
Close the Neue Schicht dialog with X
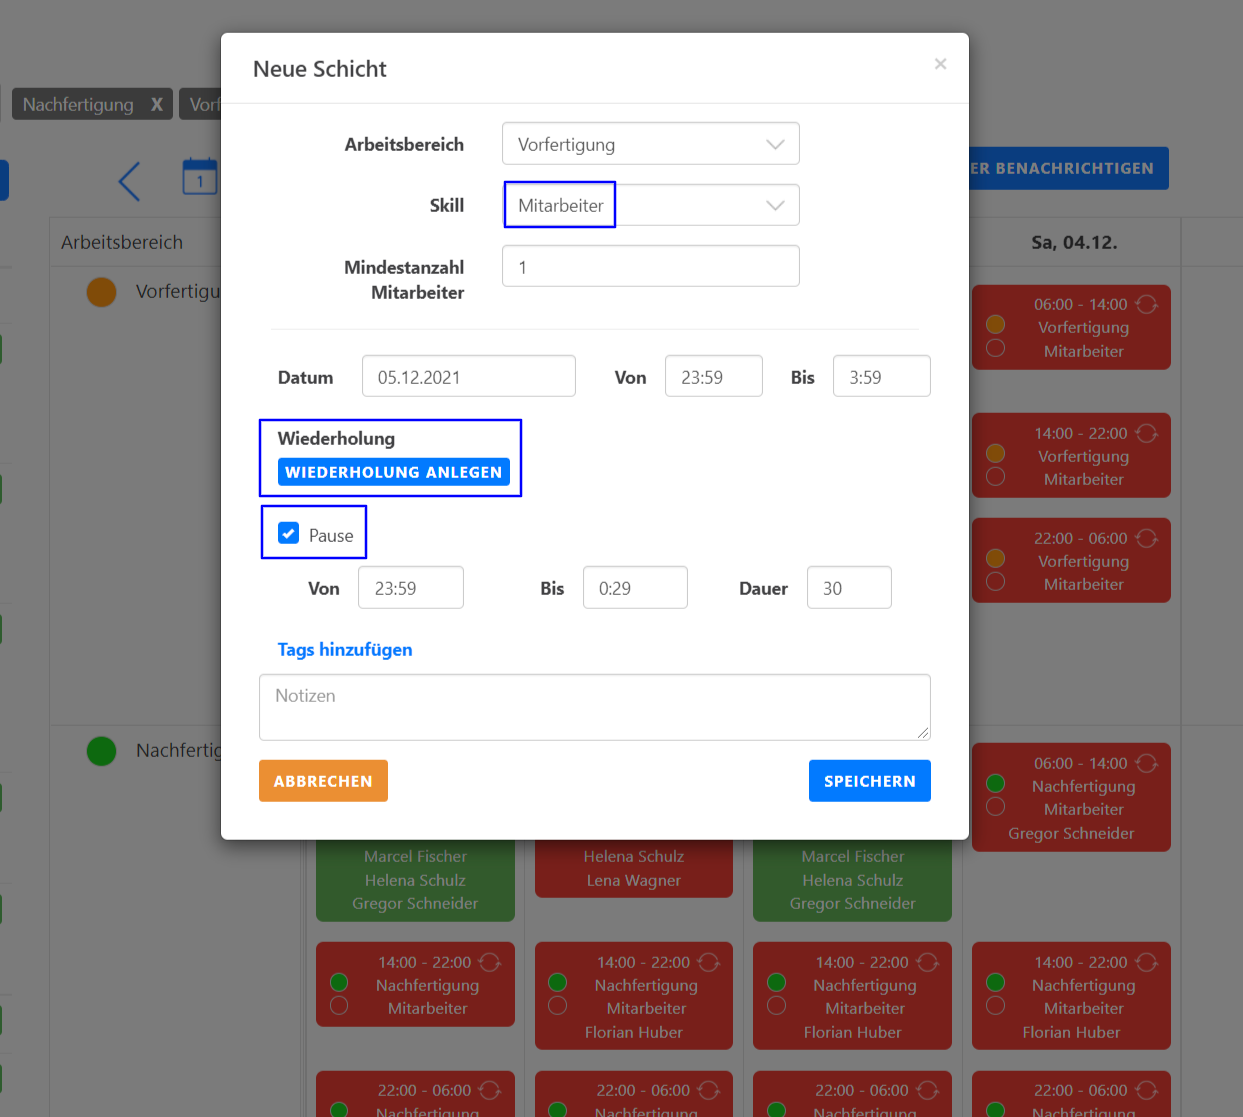pos(940,64)
